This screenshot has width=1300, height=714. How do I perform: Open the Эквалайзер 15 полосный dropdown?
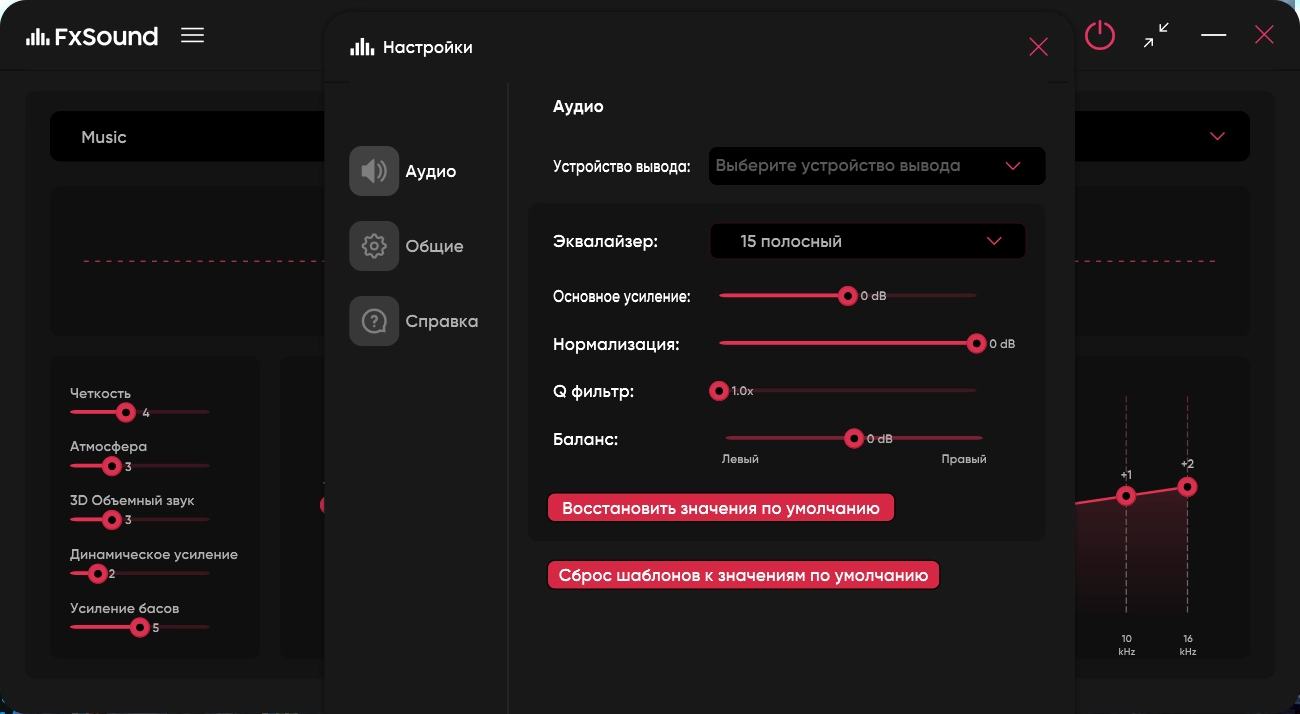pyautogui.click(x=868, y=241)
